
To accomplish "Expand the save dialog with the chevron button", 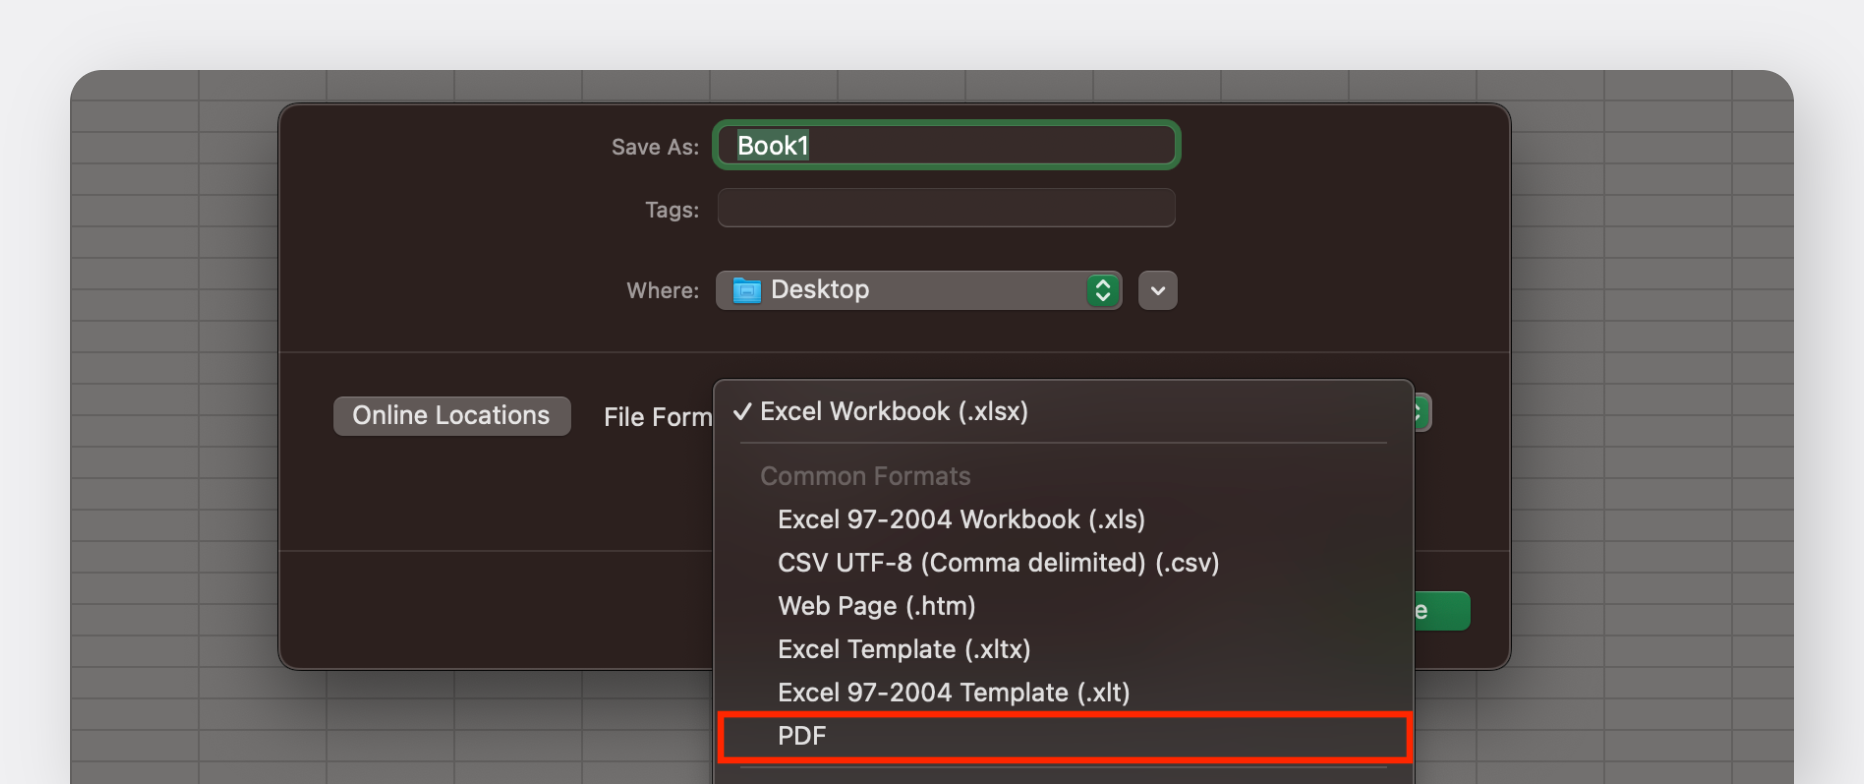I will tap(1157, 291).
